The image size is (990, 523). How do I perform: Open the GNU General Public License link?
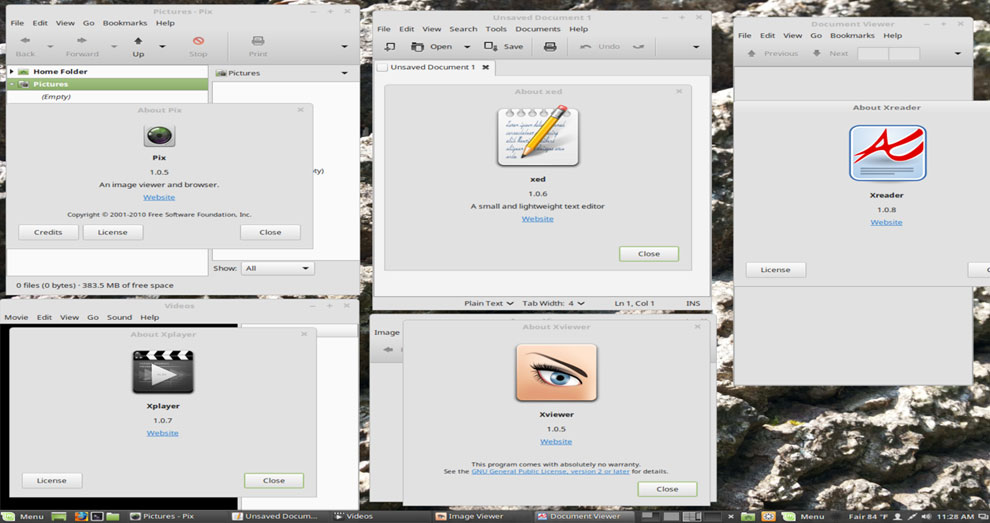(551, 472)
